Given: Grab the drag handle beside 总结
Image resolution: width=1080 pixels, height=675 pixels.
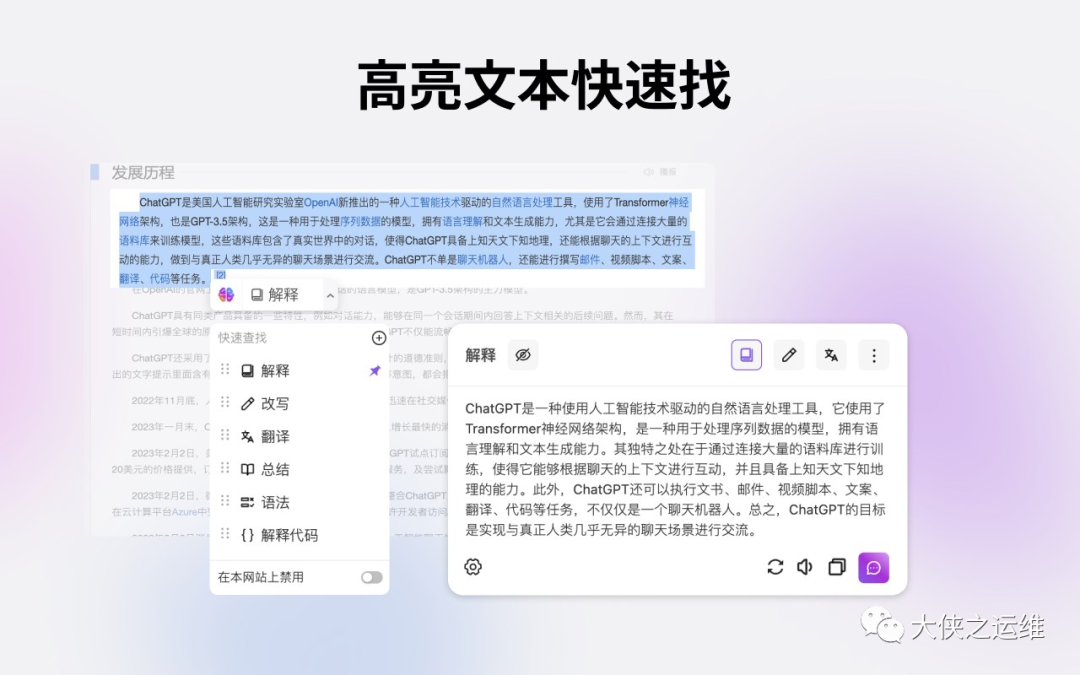Looking at the screenshot, I should 225,468.
